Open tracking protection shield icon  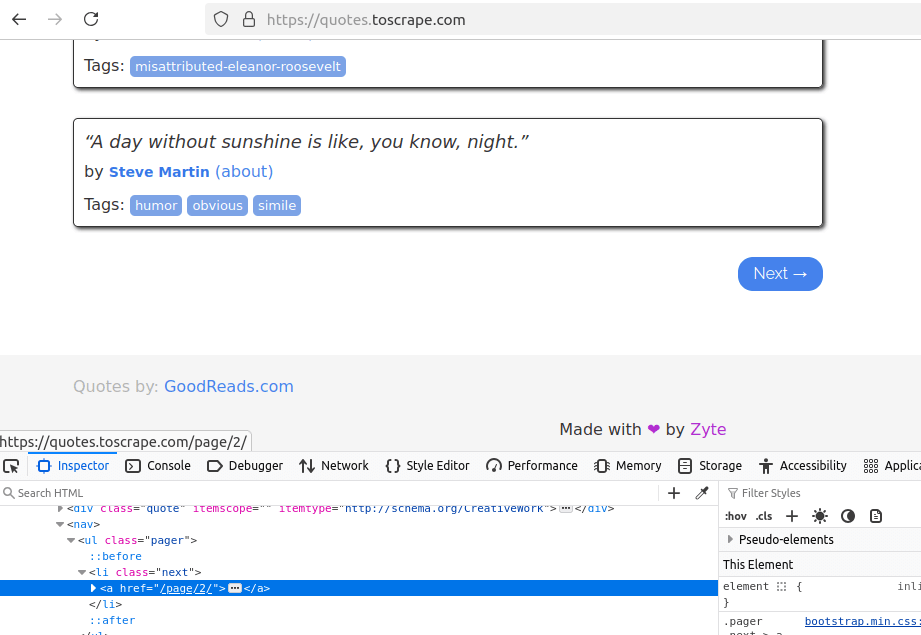[221, 19]
